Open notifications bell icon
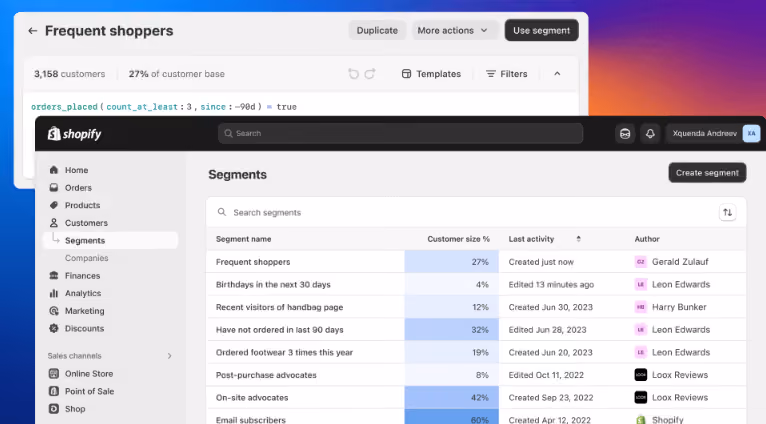Image resolution: width=766 pixels, height=424 pixels. 650,133
